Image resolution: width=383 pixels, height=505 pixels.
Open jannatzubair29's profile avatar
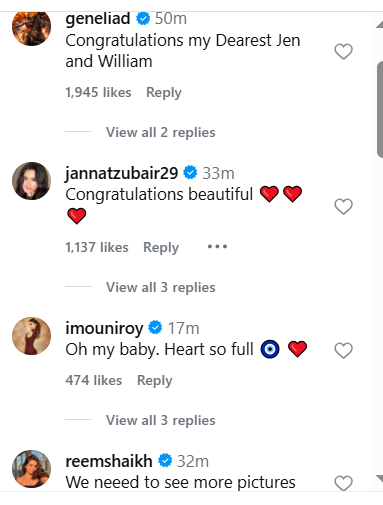[x=31, y=181]
